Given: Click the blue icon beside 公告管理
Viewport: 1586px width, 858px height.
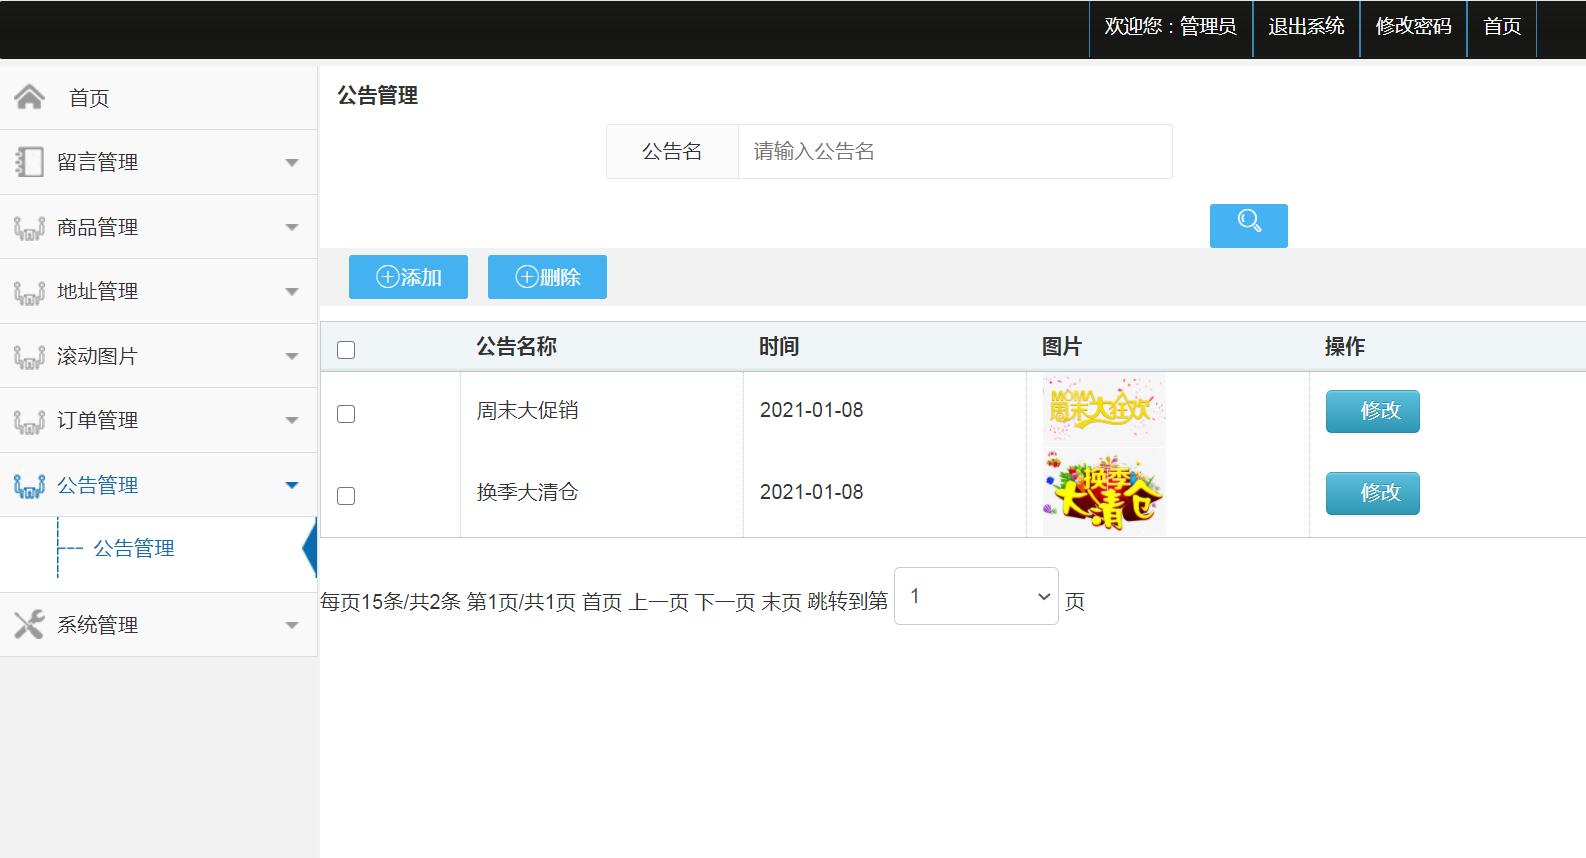Looking at the screenshot, I should [x=29, y=485].
